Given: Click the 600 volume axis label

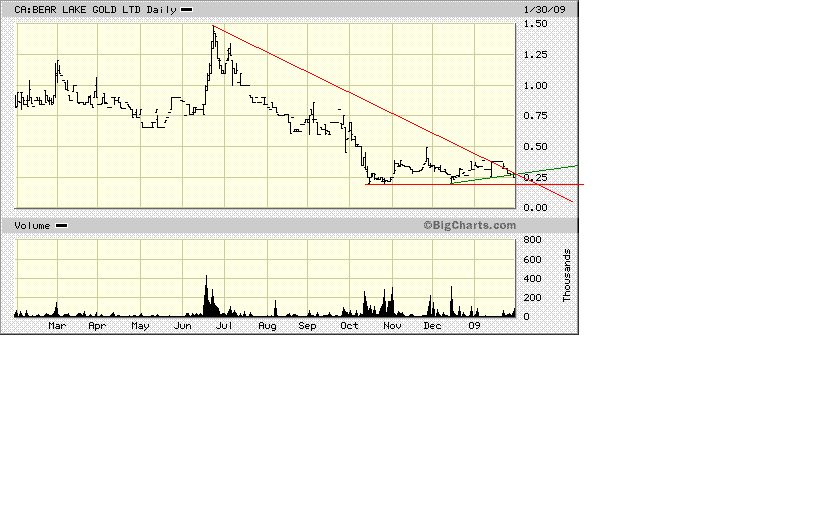Looking at the screenshot, I should coord(532,260).
